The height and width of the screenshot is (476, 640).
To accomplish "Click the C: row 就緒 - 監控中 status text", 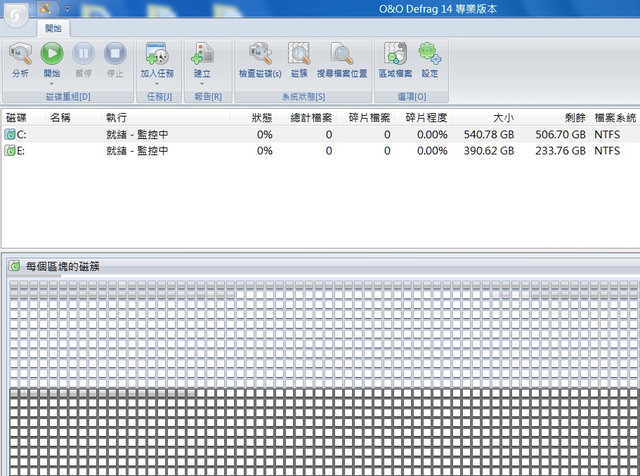I will 137,134.
